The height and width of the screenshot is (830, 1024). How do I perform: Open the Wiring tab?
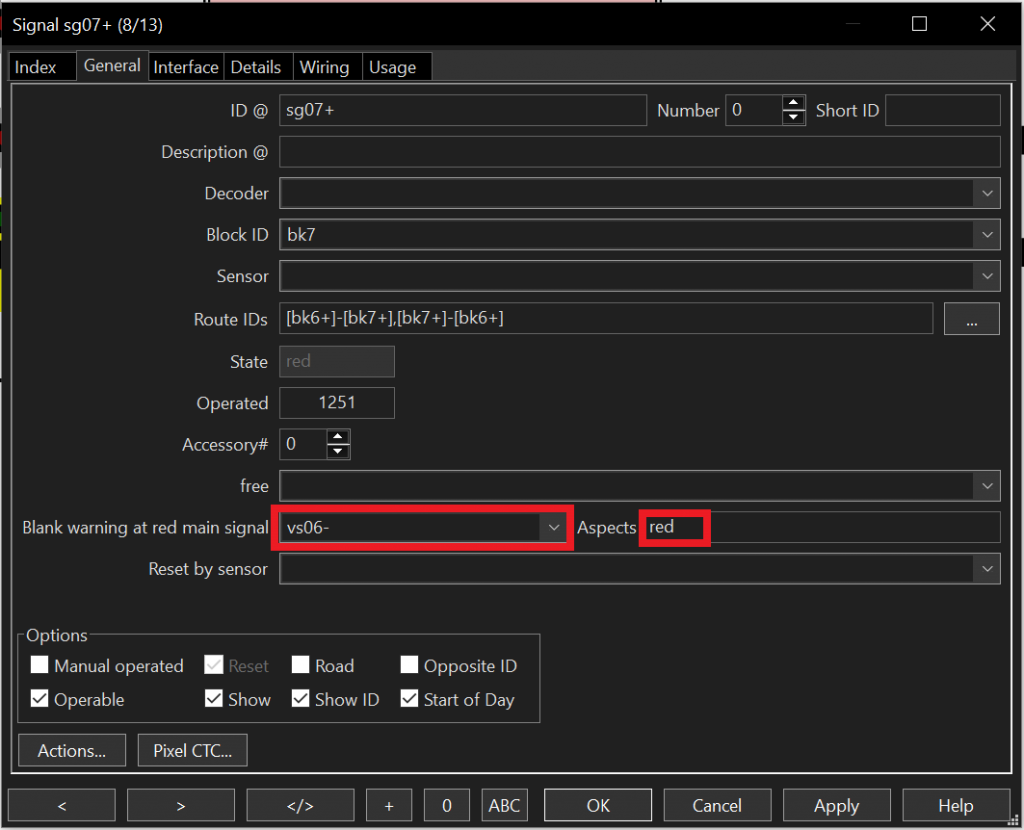324,67
